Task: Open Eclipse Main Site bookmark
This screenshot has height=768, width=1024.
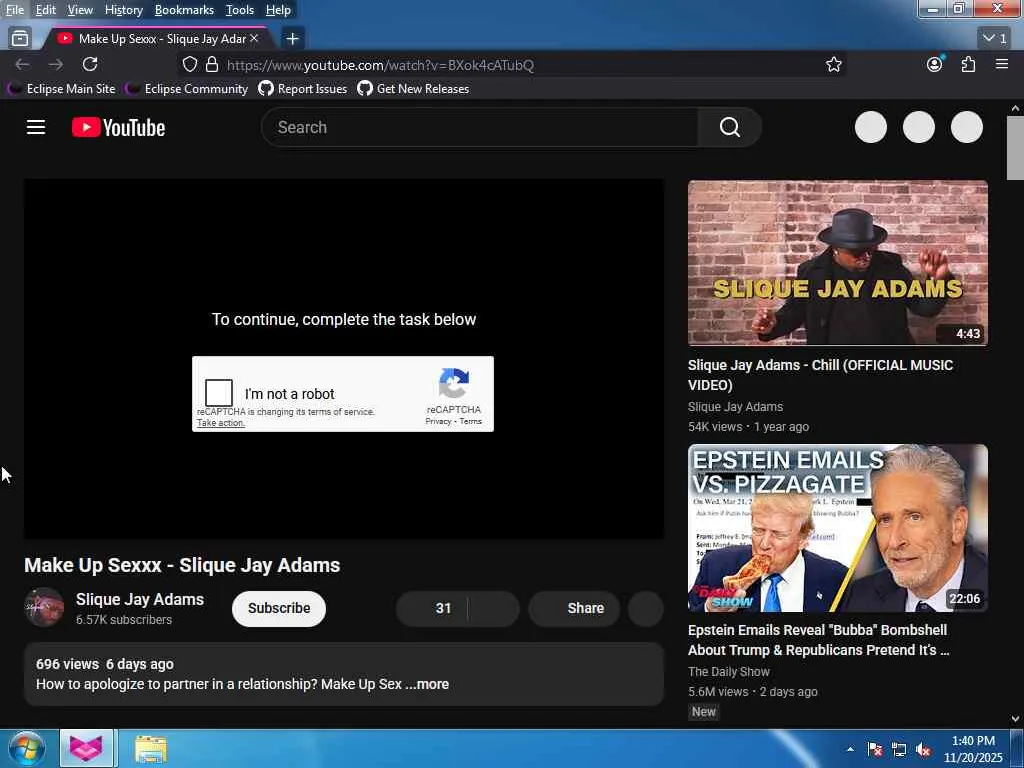Action: [62, 89]
